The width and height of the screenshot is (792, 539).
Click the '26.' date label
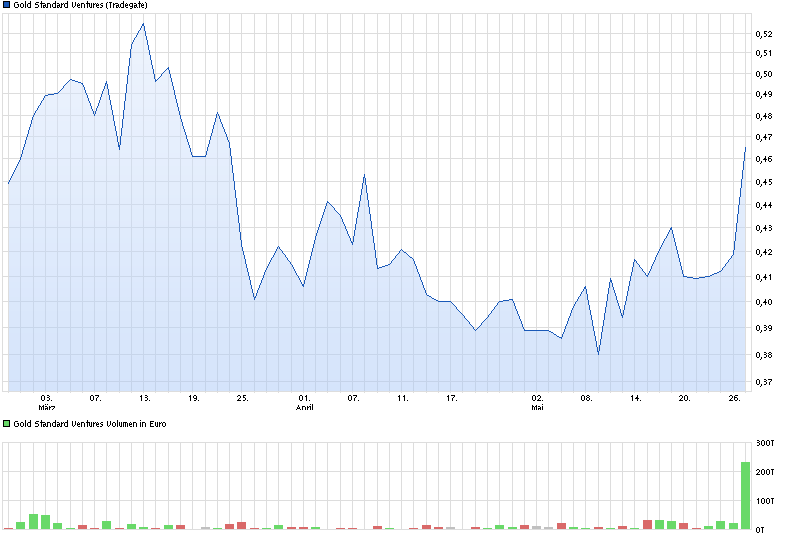coord(734,398)
